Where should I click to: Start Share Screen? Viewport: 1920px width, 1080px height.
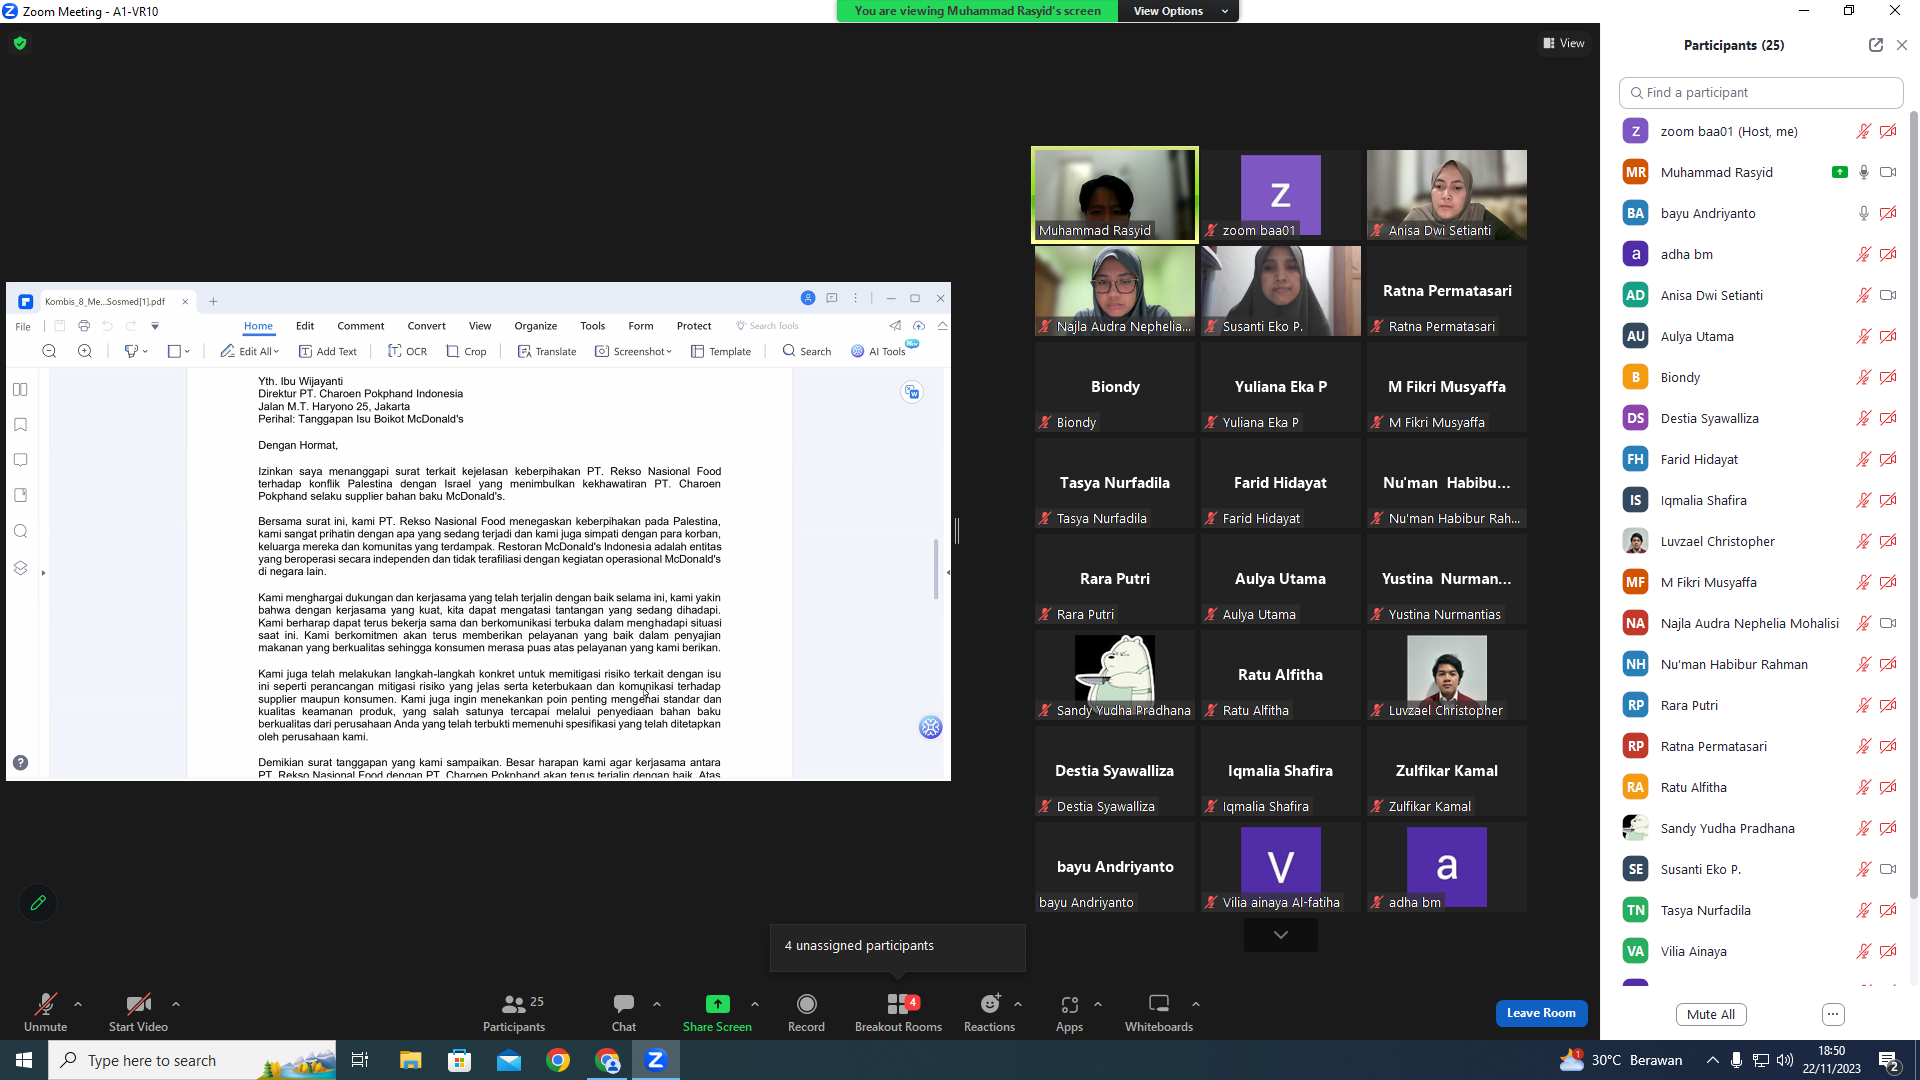(x=717, y=1012)
